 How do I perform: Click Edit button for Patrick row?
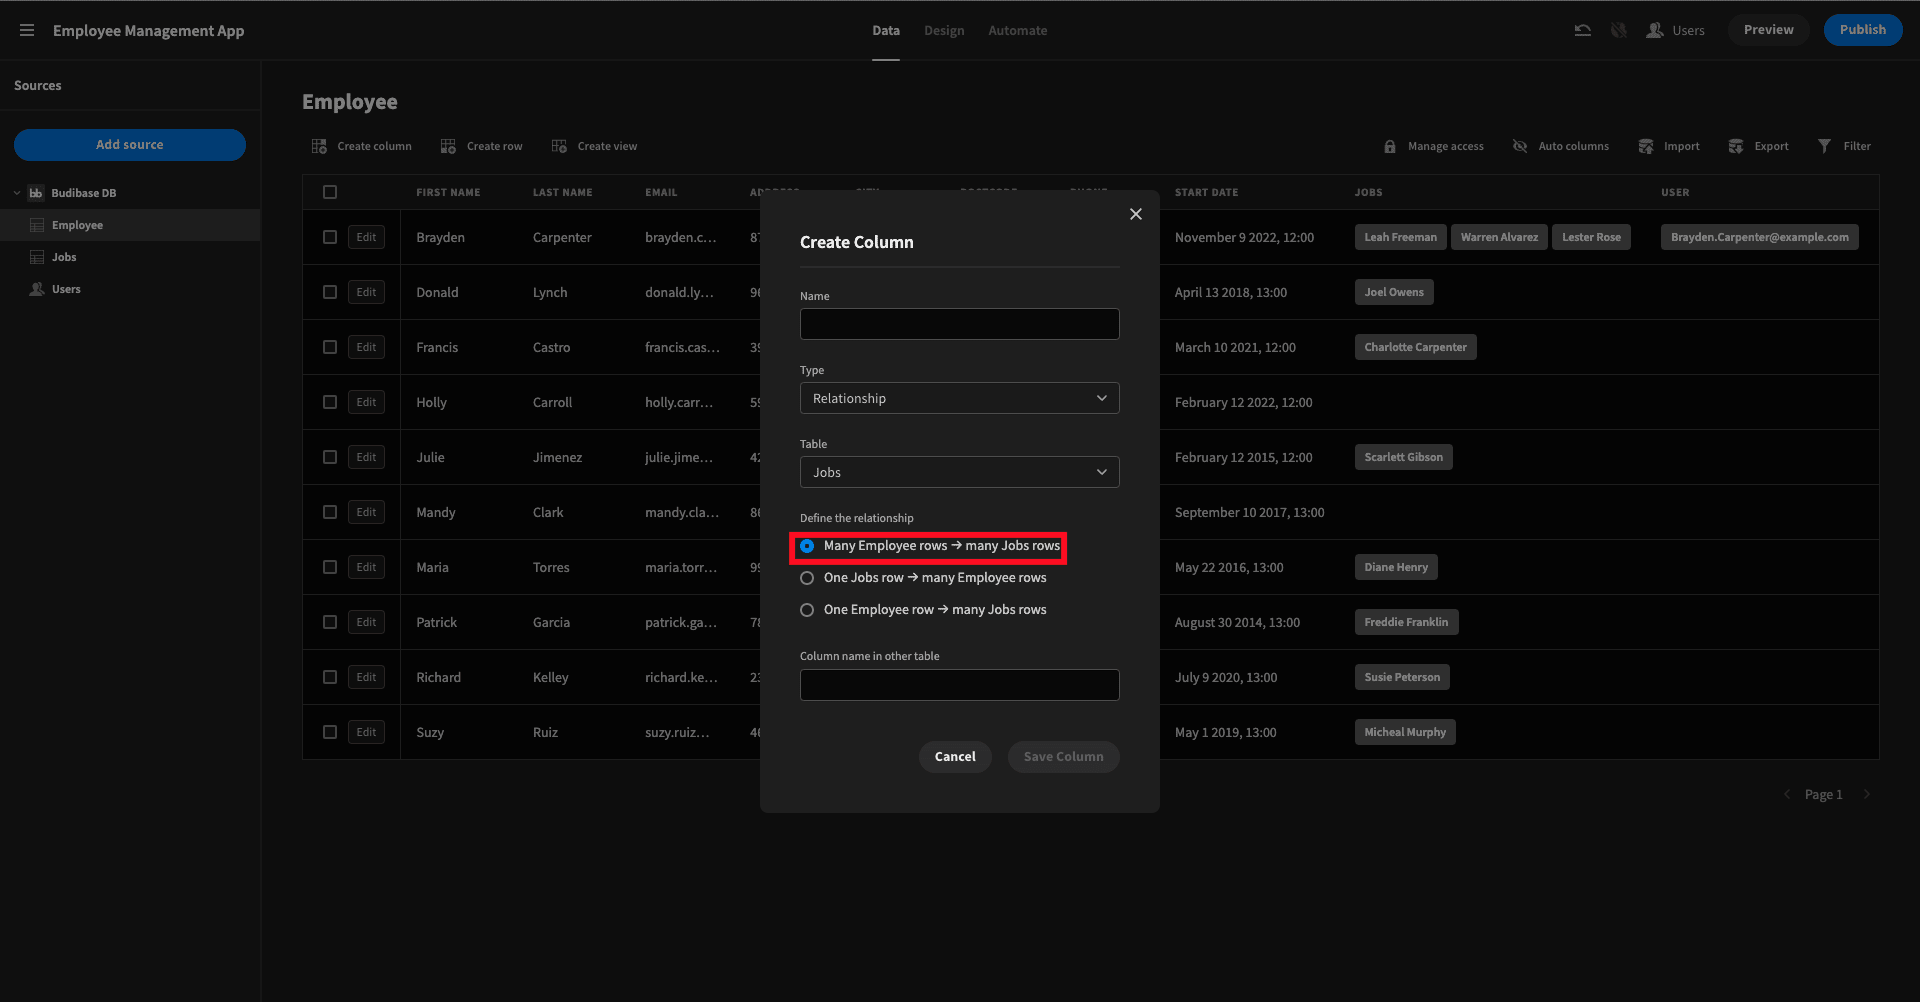[x=367, y=622]
